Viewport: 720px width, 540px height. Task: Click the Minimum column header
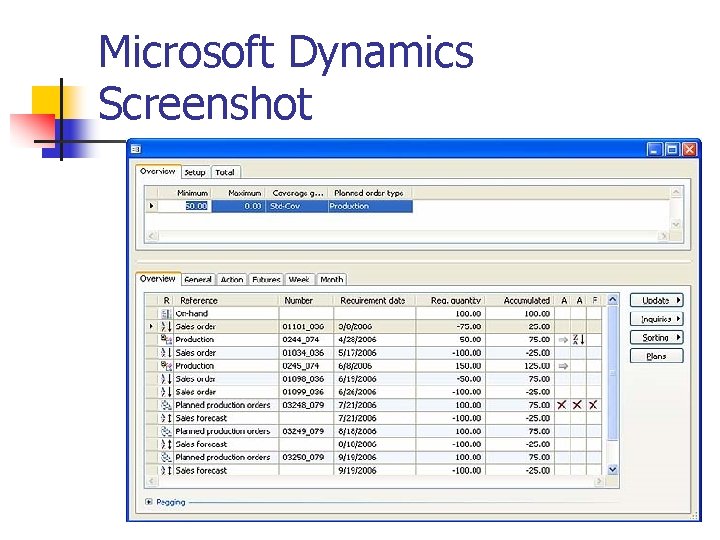[x=185, y=193]
